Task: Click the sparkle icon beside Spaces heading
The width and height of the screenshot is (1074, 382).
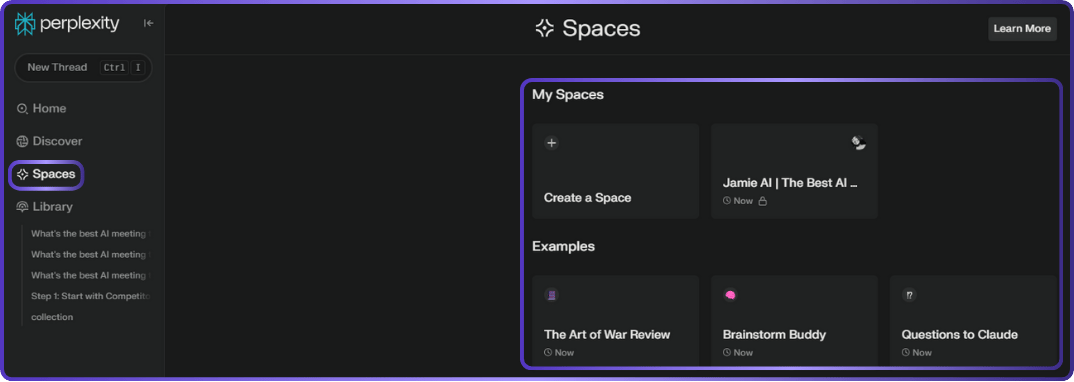Action: coord(545,28)
